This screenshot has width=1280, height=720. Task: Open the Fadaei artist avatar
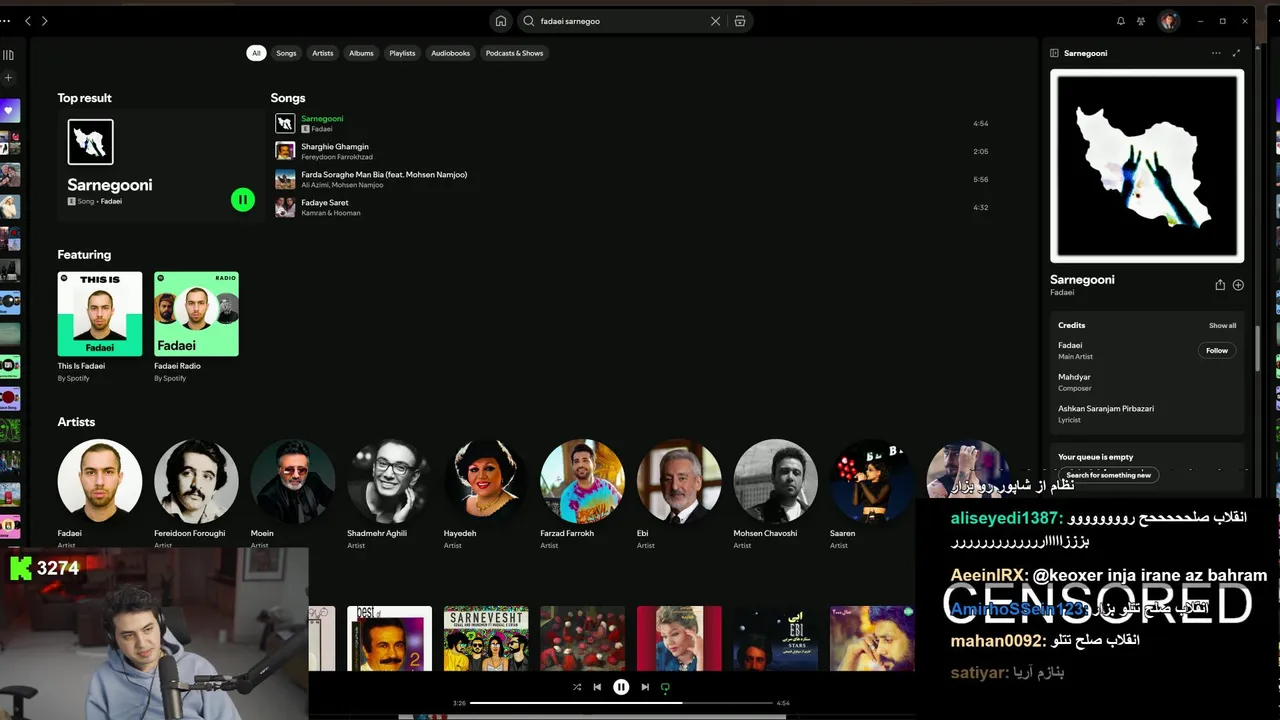100,481
